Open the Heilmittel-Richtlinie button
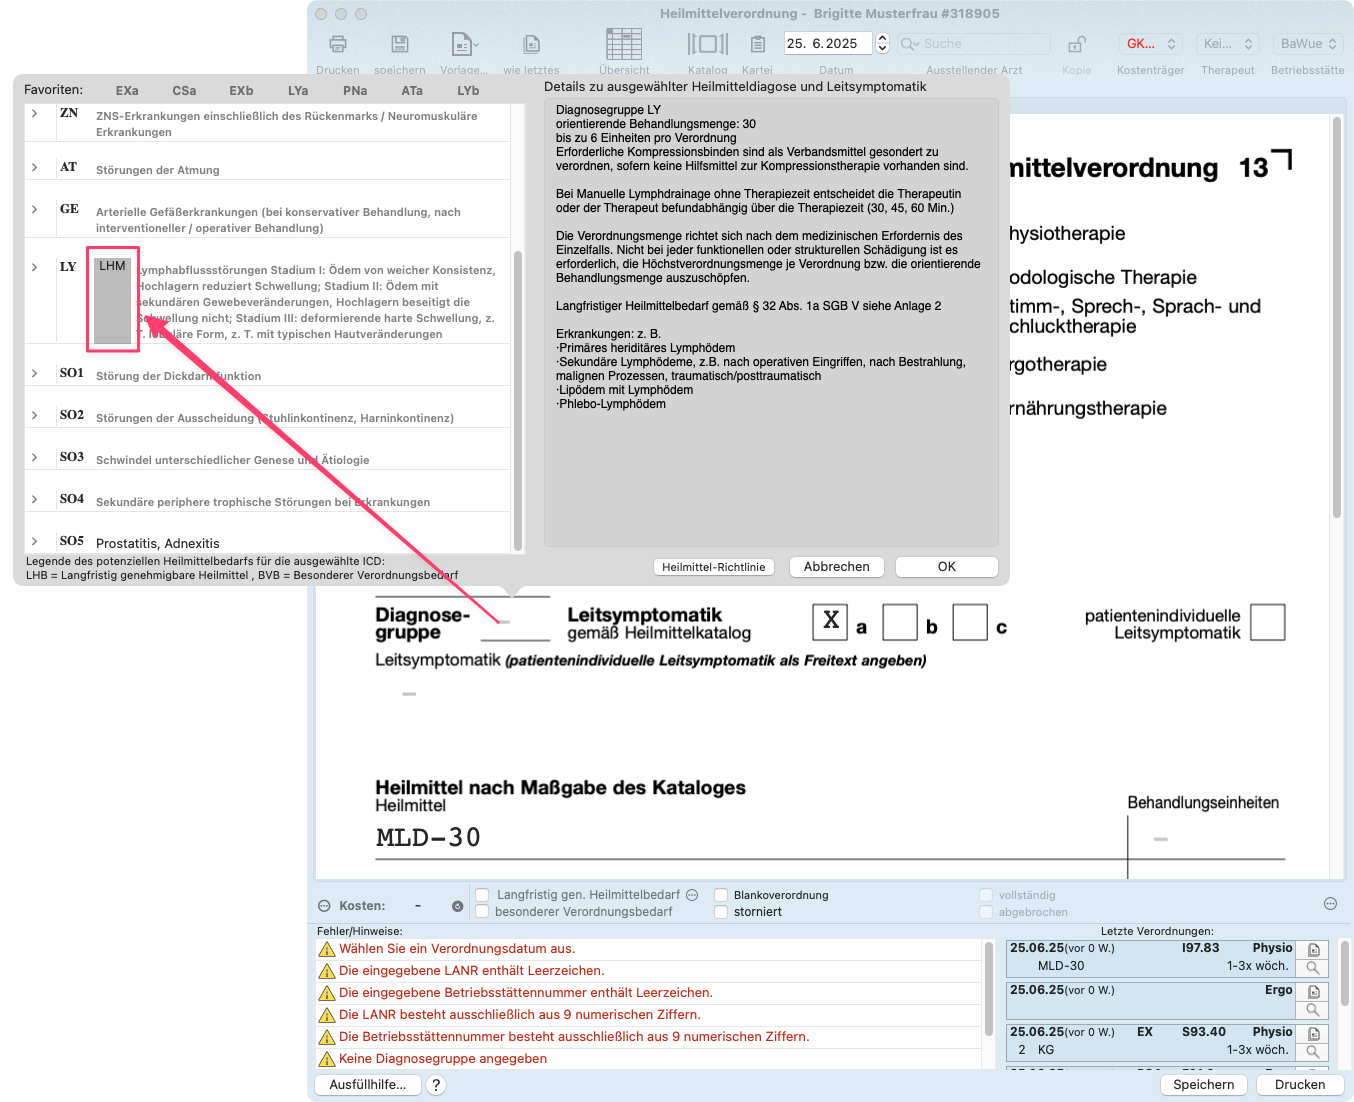Screen dimensions: 1354x1102 [714, 567]
